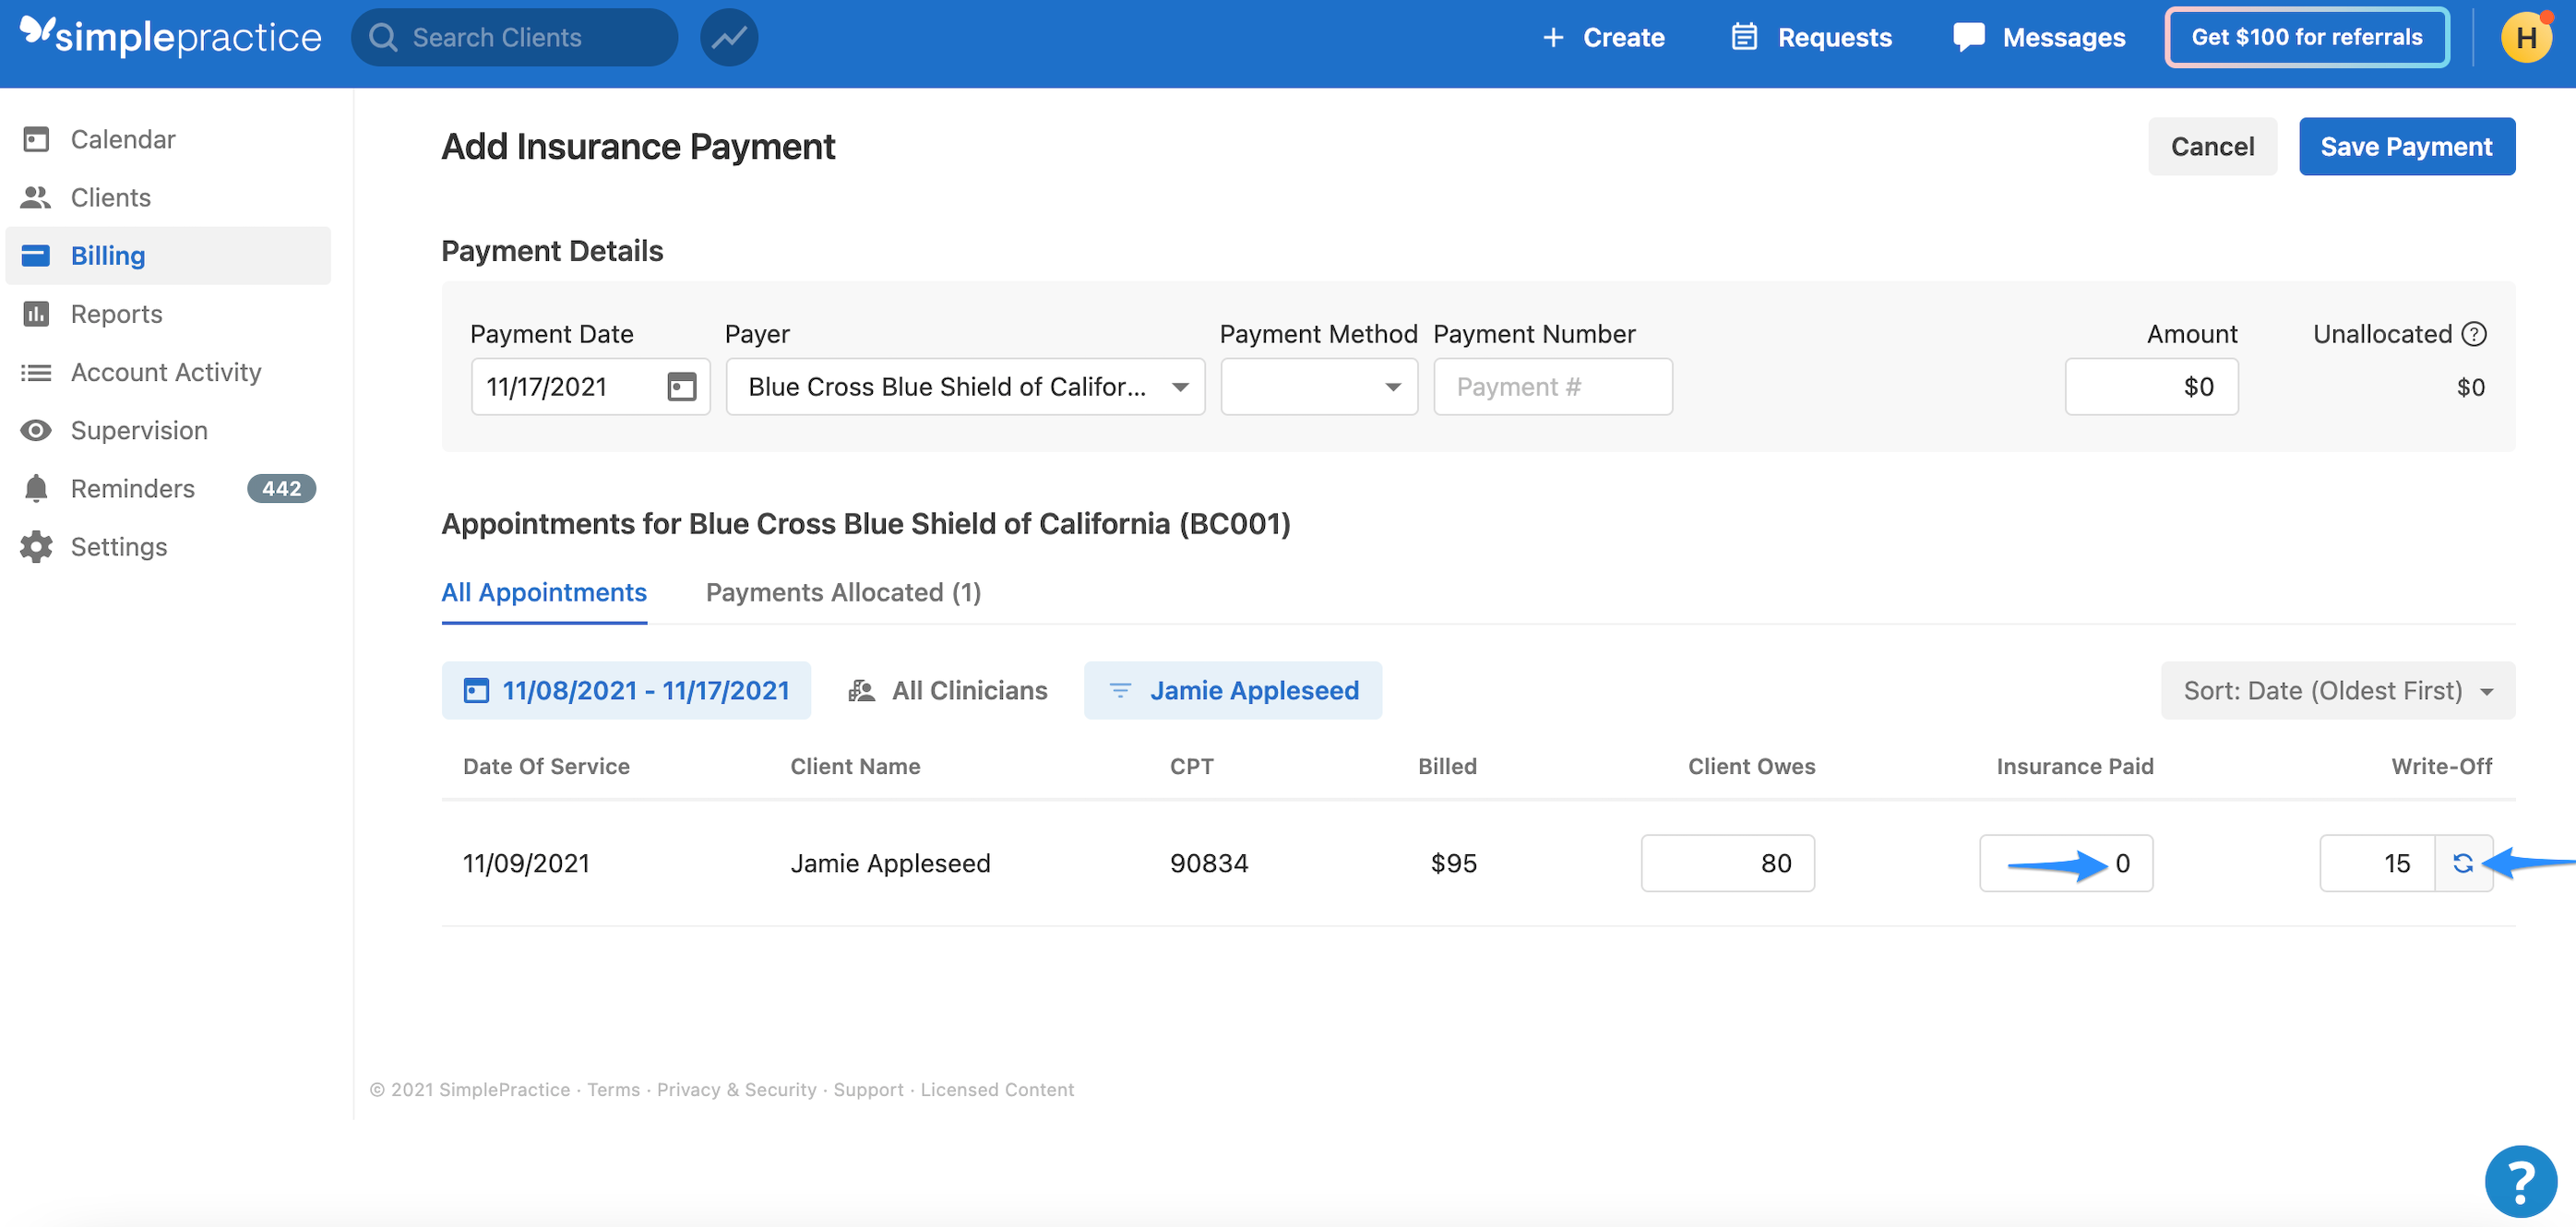Click the Clients people icon
The image size is (2576, 1227).
[x=36, y=197]
